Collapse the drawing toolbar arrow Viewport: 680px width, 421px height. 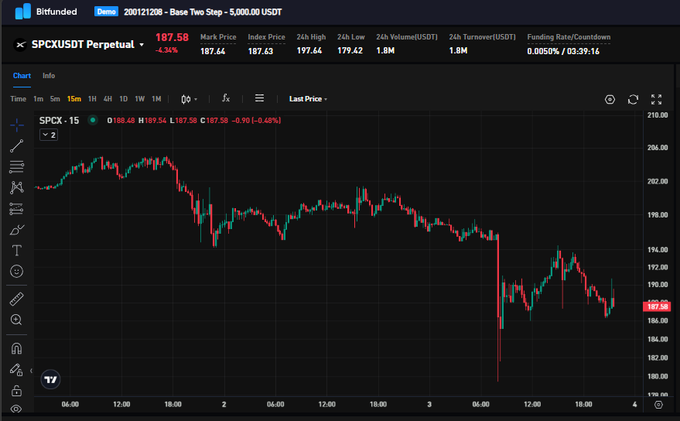point(31,371)
